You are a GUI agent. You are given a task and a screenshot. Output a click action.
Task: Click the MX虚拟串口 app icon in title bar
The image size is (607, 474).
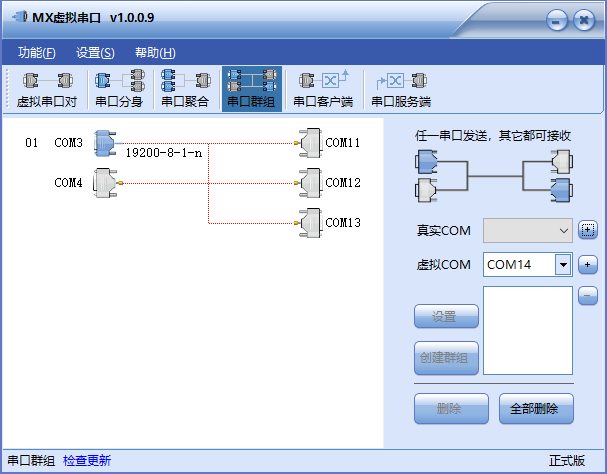[19, 17]
